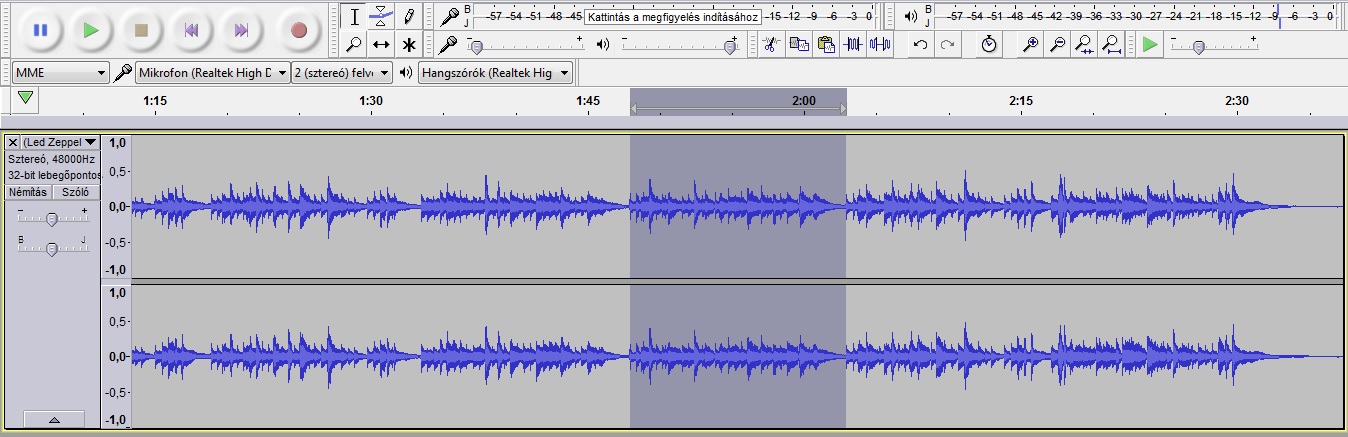Undo the last edit
1348x437 pixels.
pyautogui.click(x=920, y=45)
